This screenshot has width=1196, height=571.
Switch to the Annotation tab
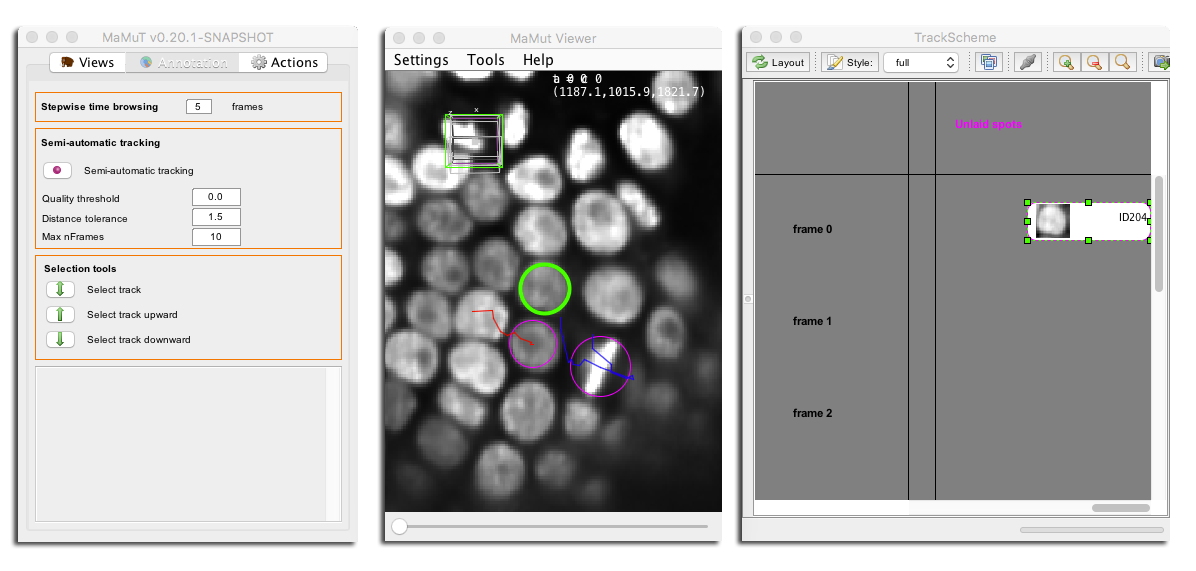coord(182,63)
